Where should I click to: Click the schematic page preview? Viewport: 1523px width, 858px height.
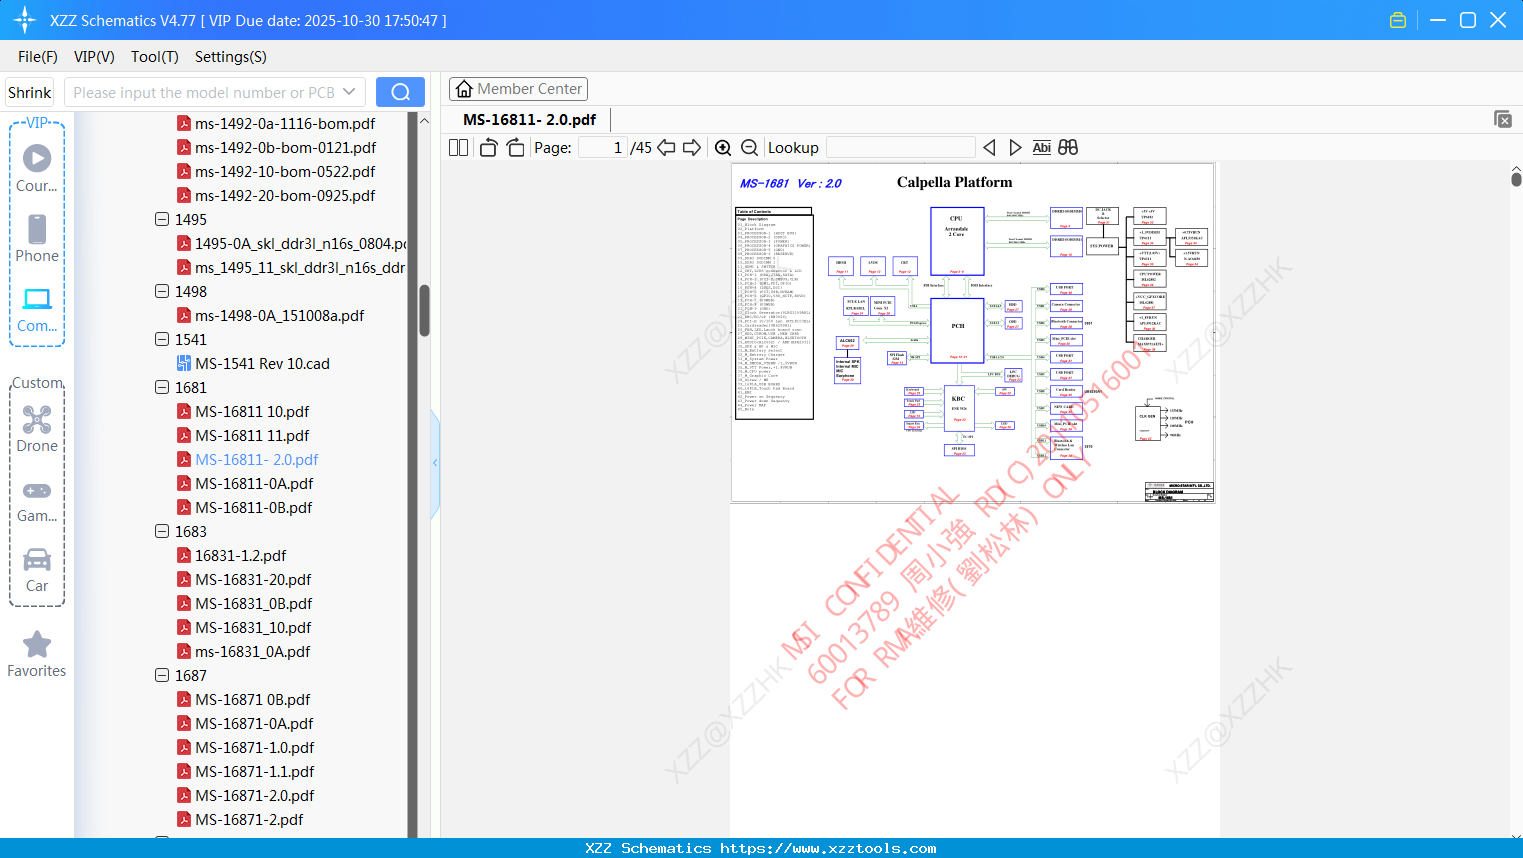(972, 333)
